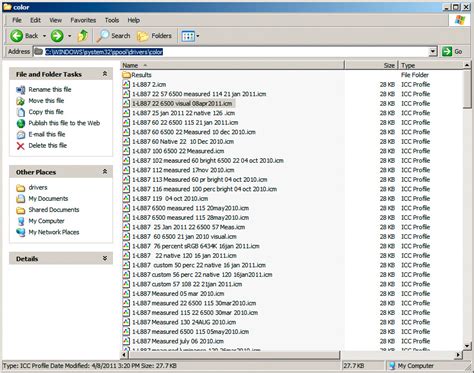Click the My Network Places icon
The width and height of the screenshot is (474, 373).
click(x=21, y=232)
